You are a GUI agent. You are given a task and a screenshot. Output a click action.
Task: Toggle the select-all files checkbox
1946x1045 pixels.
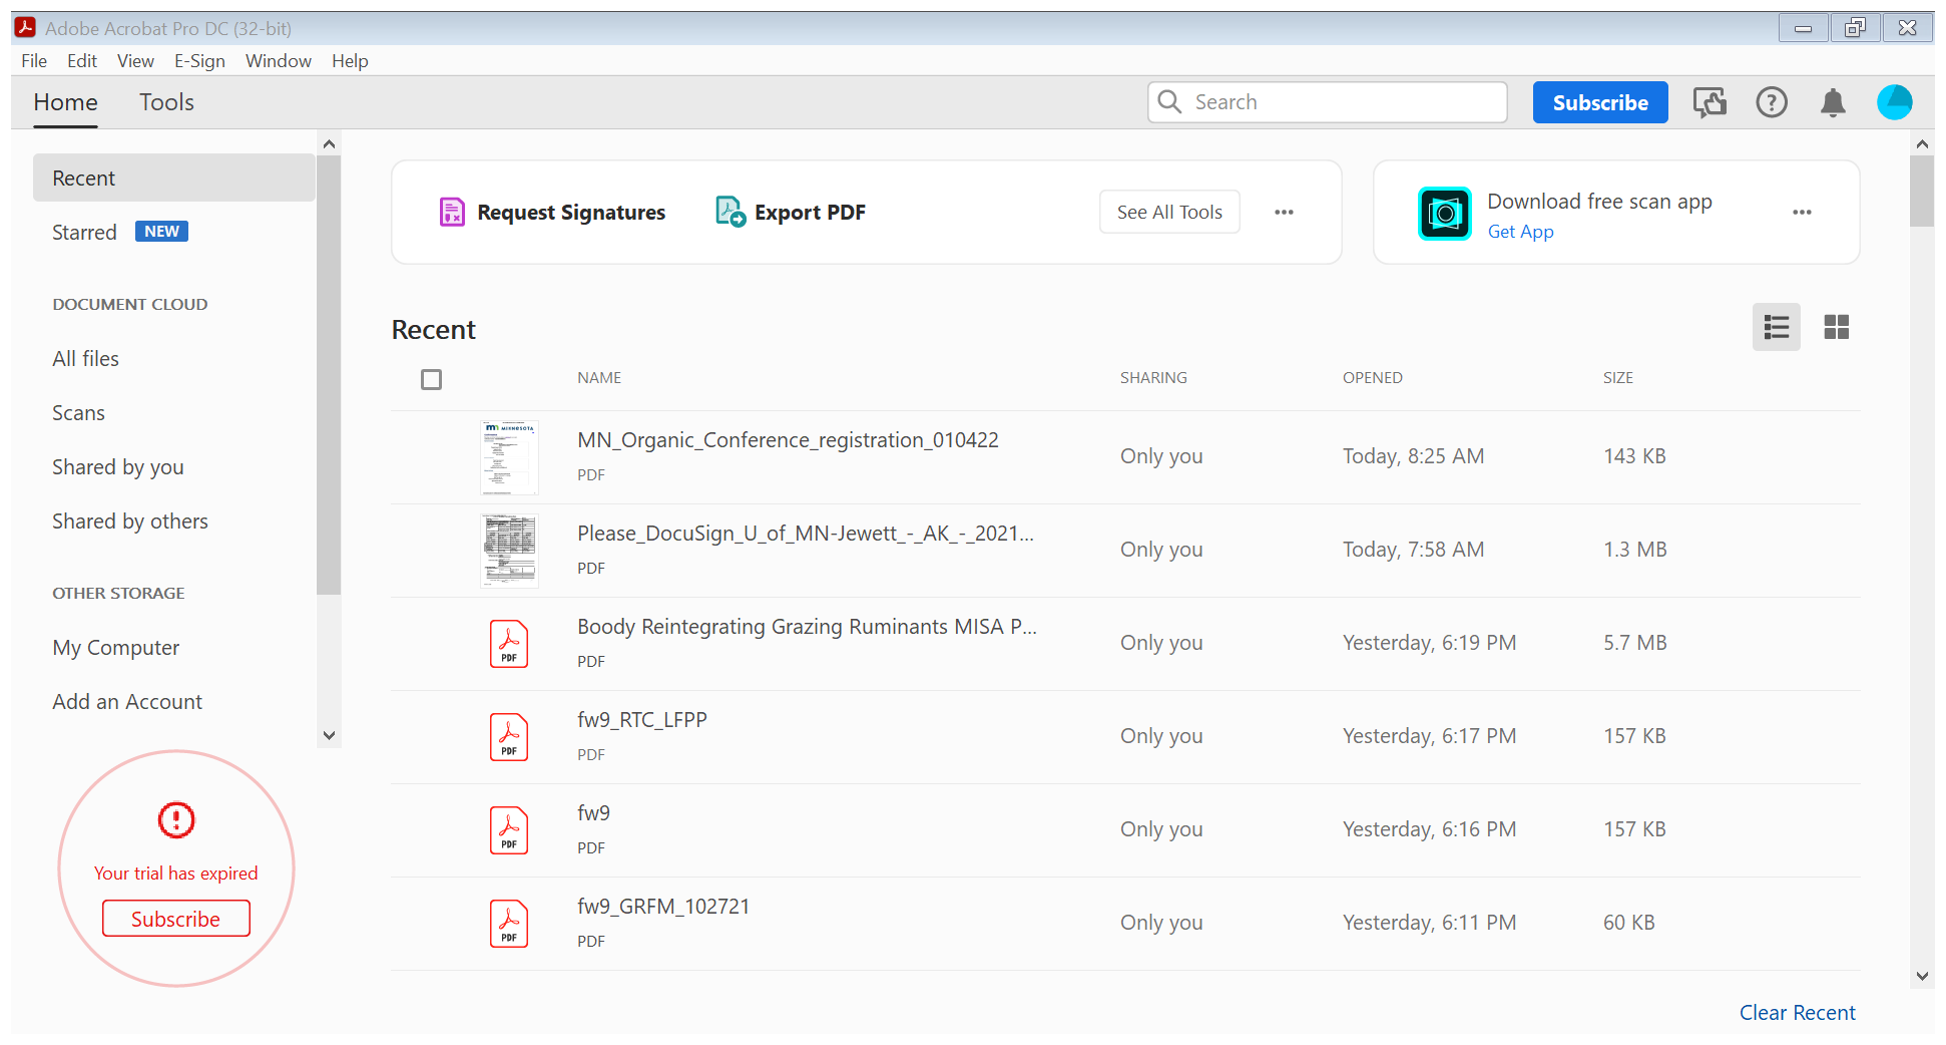pyautogui.click(x=431, y=379)
